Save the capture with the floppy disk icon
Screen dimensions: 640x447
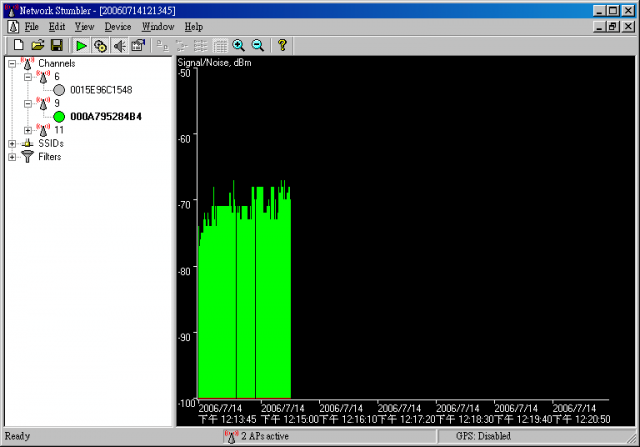coord(57,46)
